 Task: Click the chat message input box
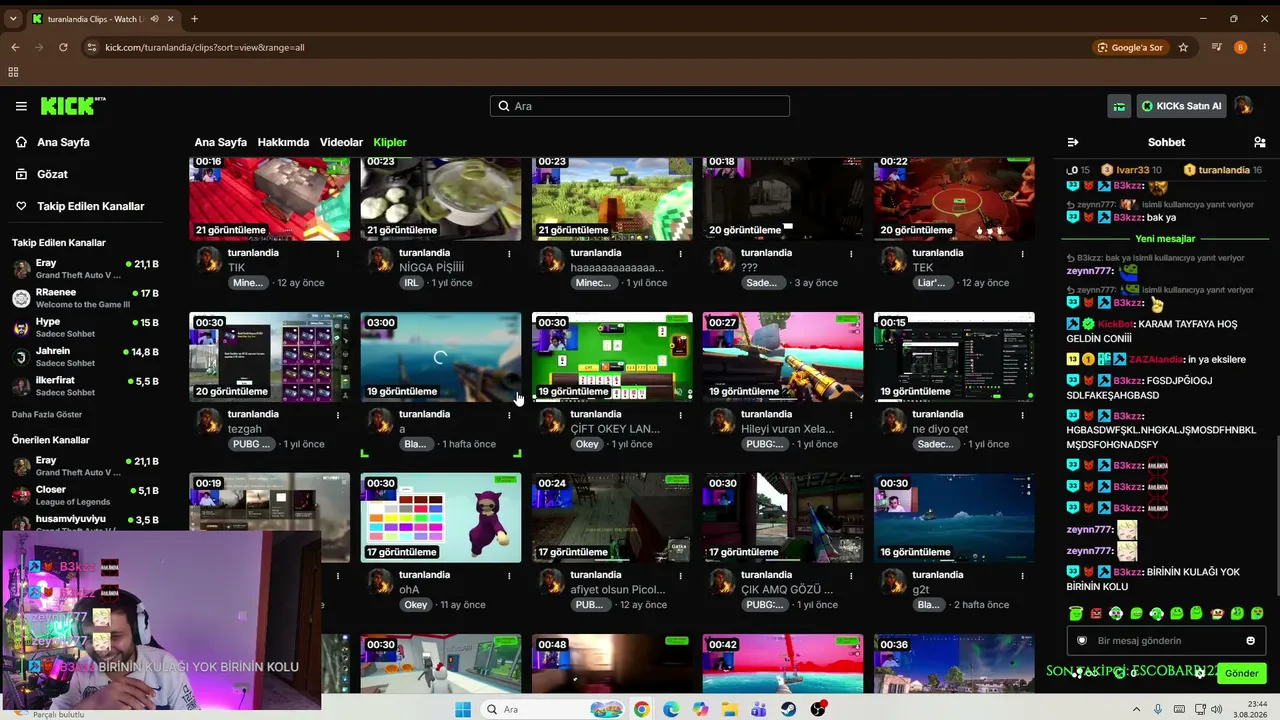tap(1166, 641)
